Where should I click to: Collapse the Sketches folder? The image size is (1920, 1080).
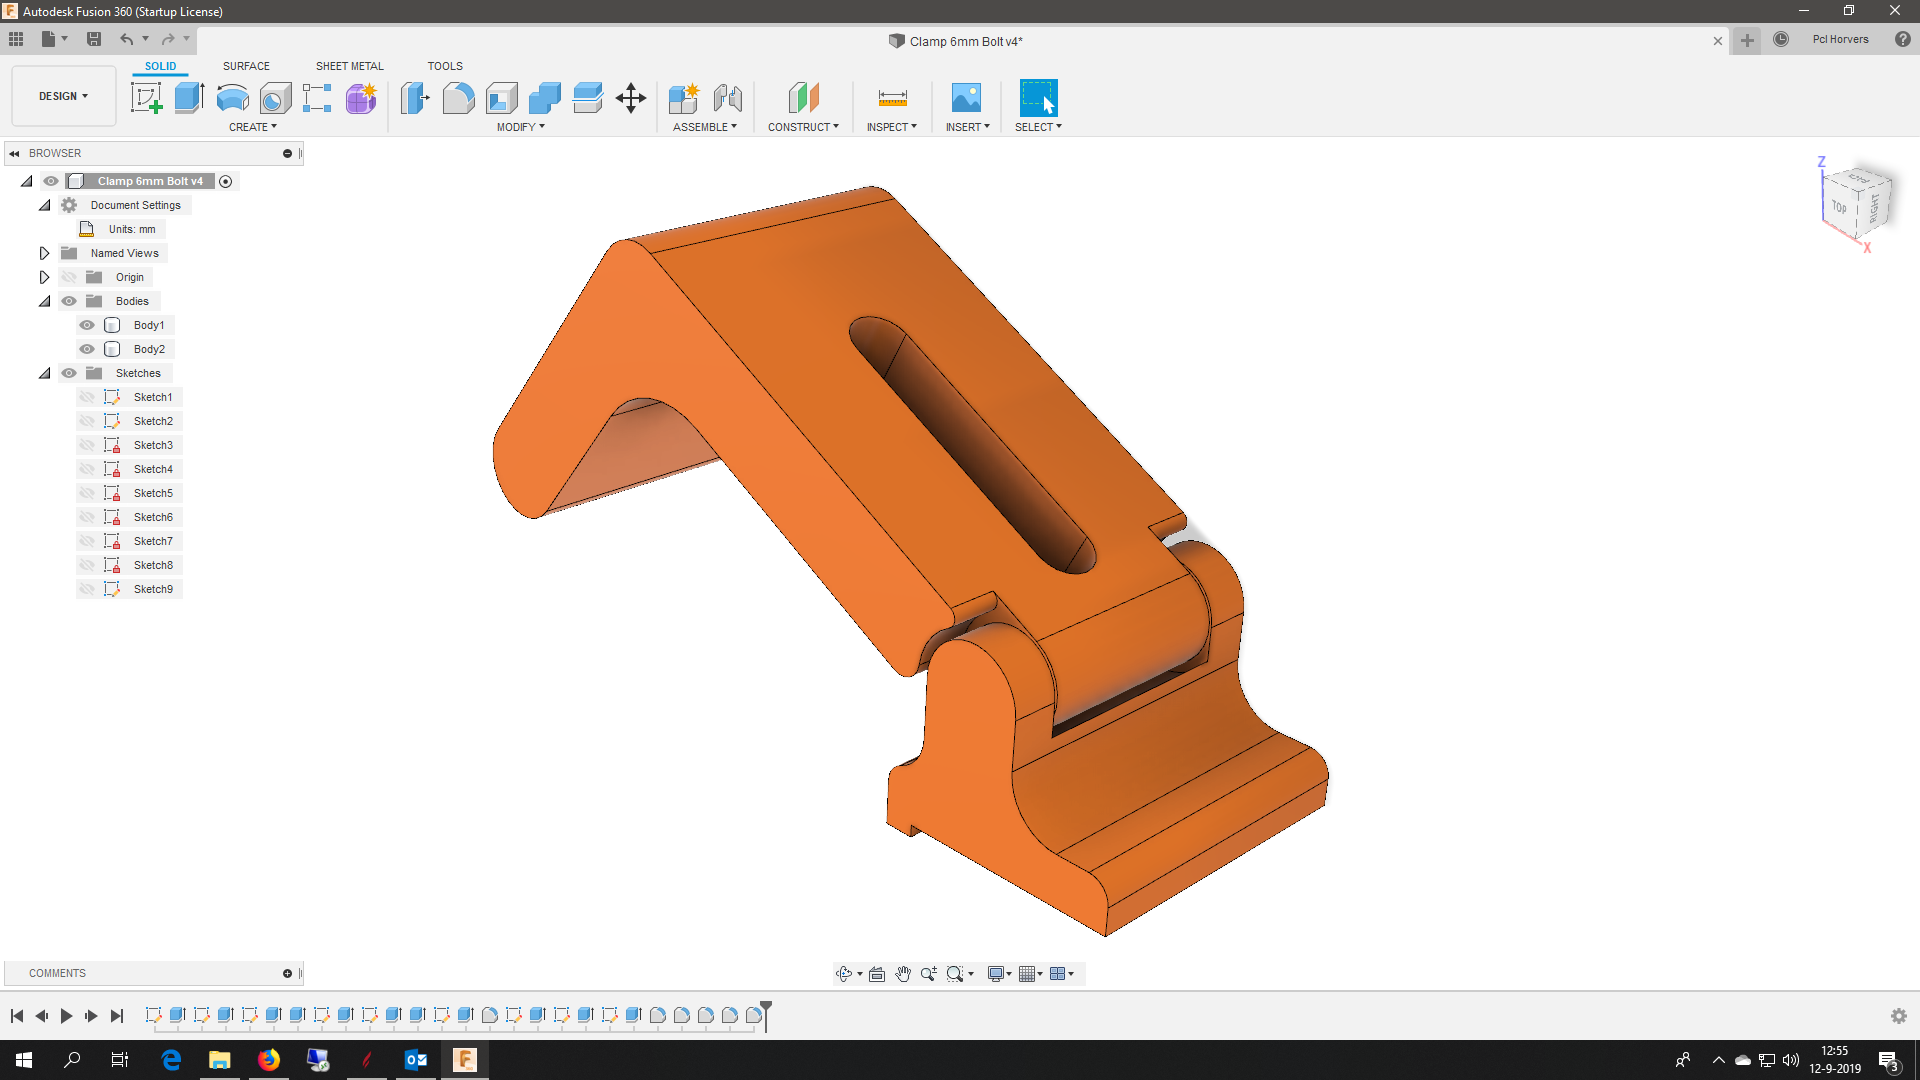point(44,373)
